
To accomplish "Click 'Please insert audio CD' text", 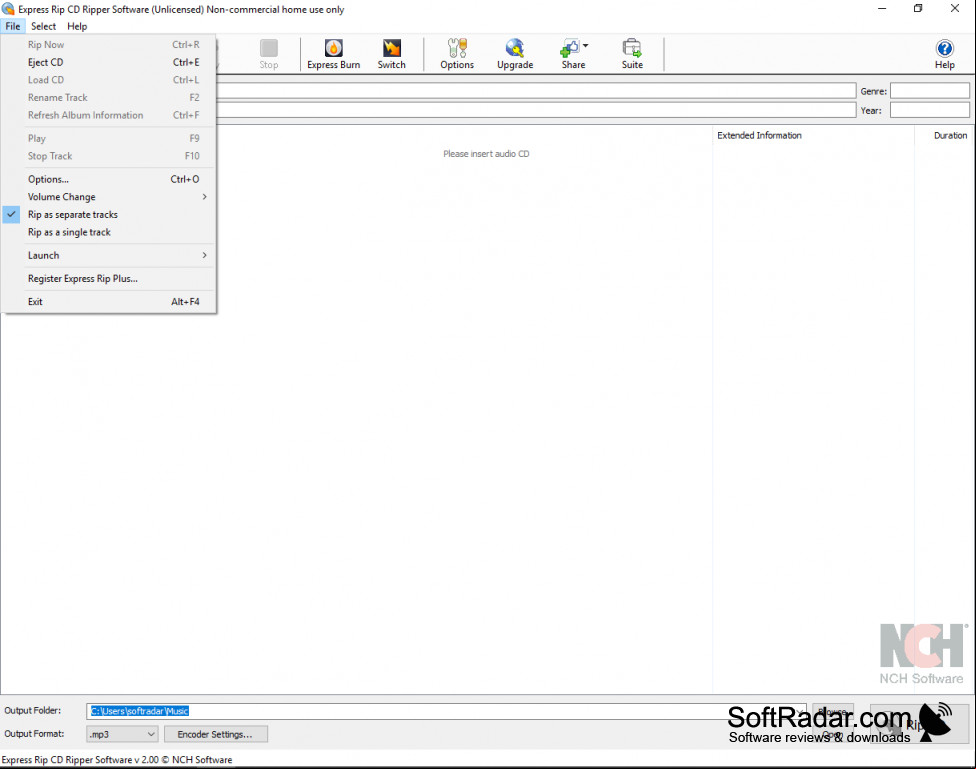I will point(486,154).
